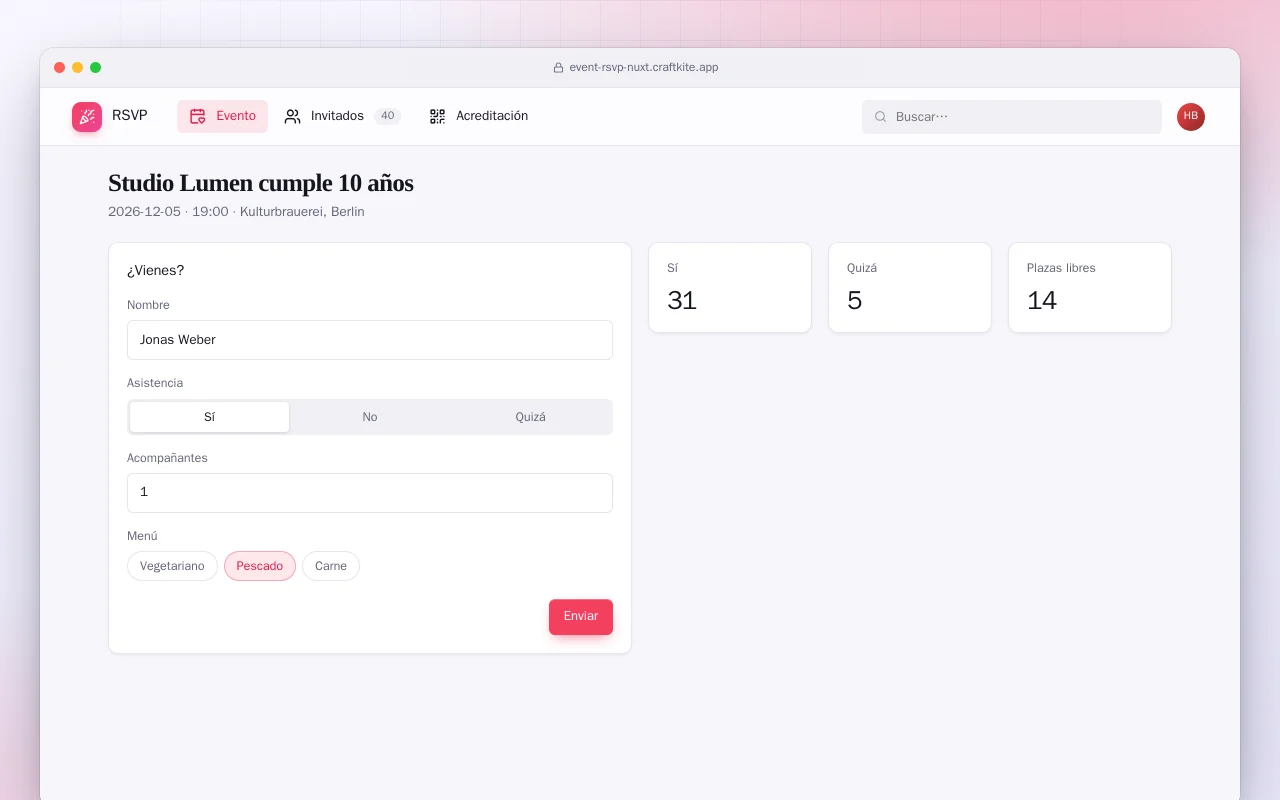The image size is (1280, 800).
Task: Click the magnifier icon in the search bar
Action: [x=881, y=117]
